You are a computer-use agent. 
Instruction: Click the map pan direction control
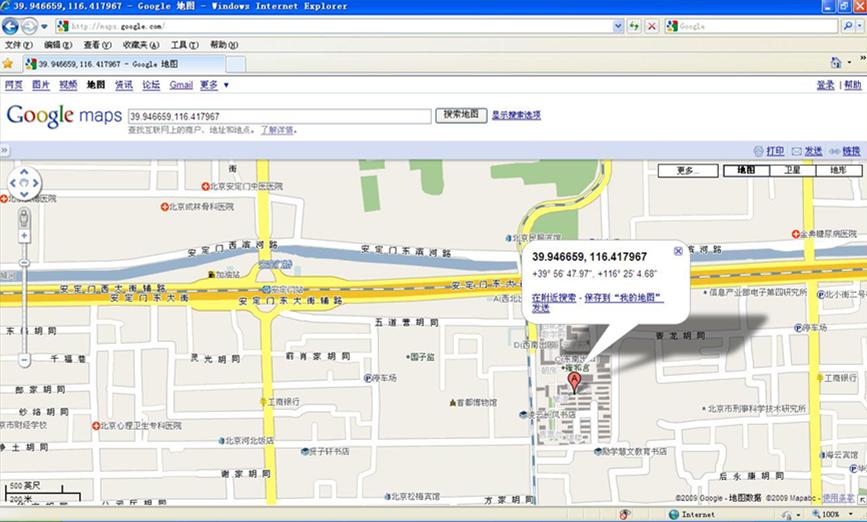[24, 183]
